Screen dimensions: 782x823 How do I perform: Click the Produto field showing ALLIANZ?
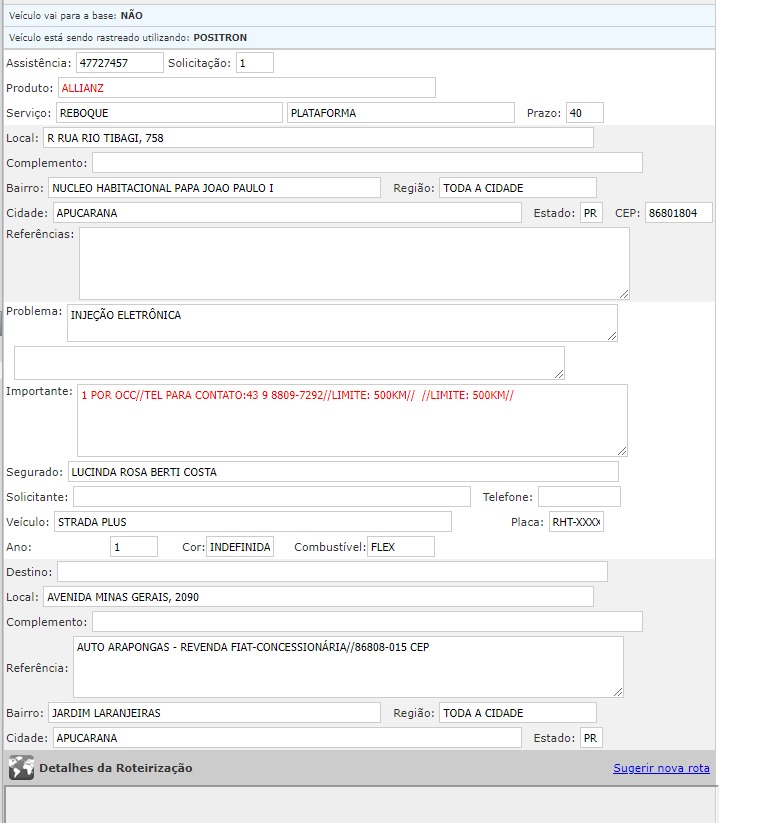[x=246, y=88]
